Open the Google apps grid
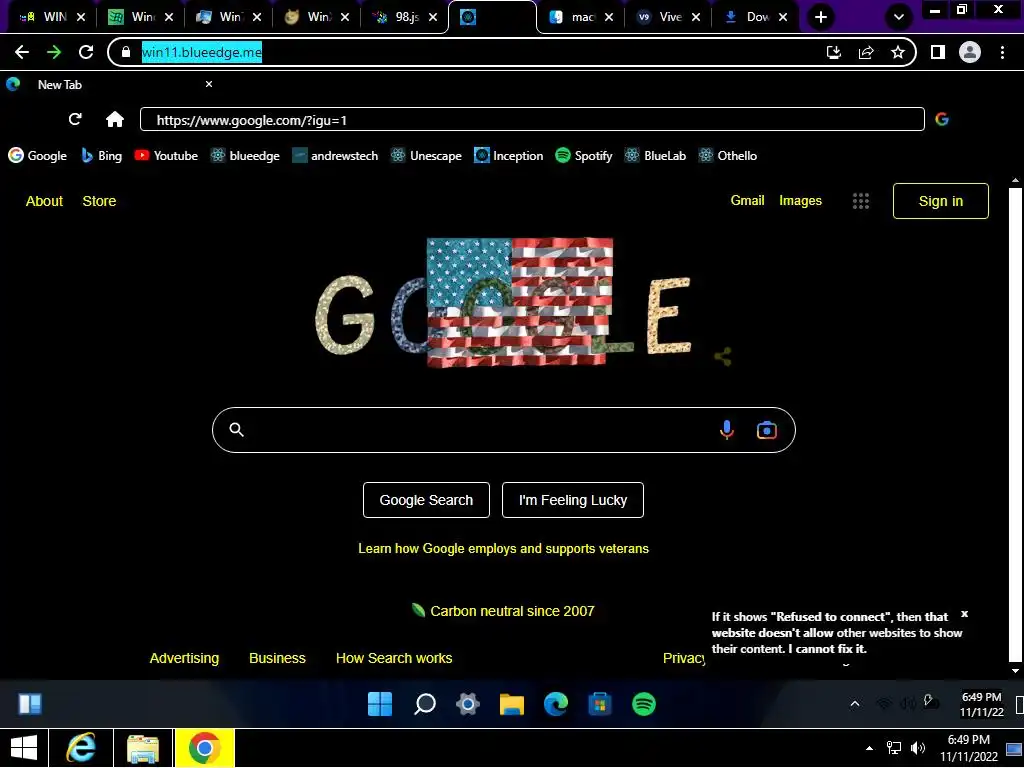 861,201
